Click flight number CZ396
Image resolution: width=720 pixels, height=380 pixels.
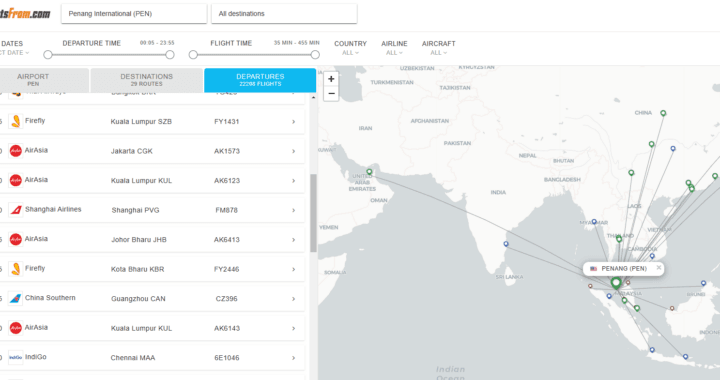(x=226, y=299)
